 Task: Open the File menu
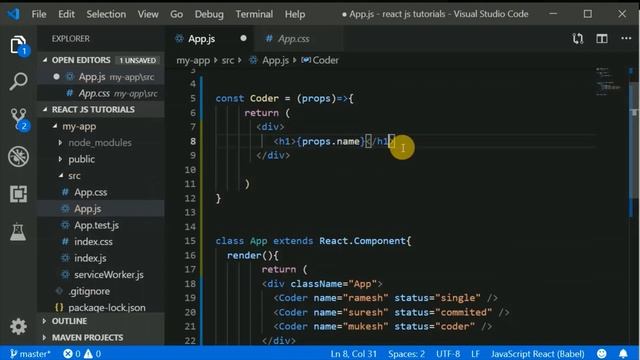pos(39,14)
